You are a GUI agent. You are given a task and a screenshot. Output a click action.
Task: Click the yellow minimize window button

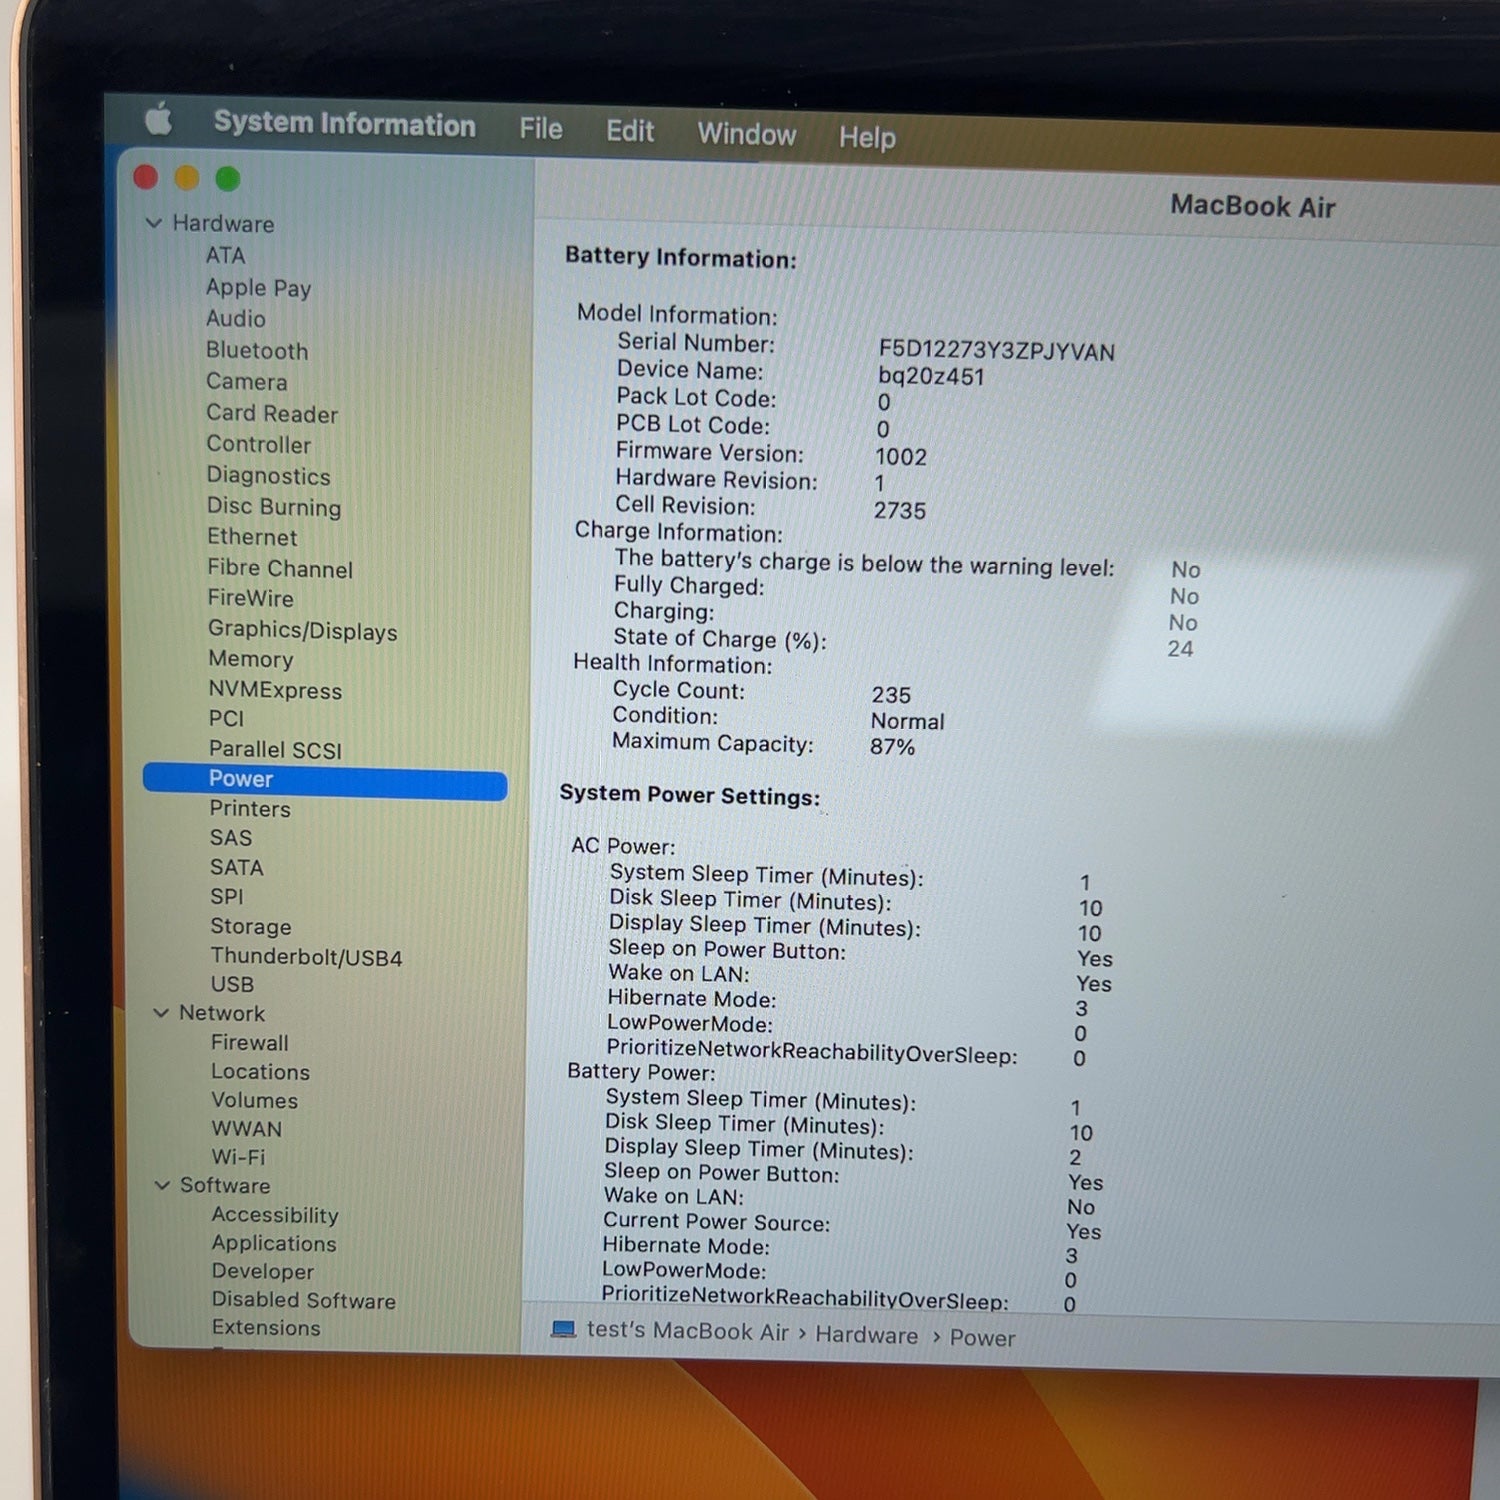coord(187,178)
